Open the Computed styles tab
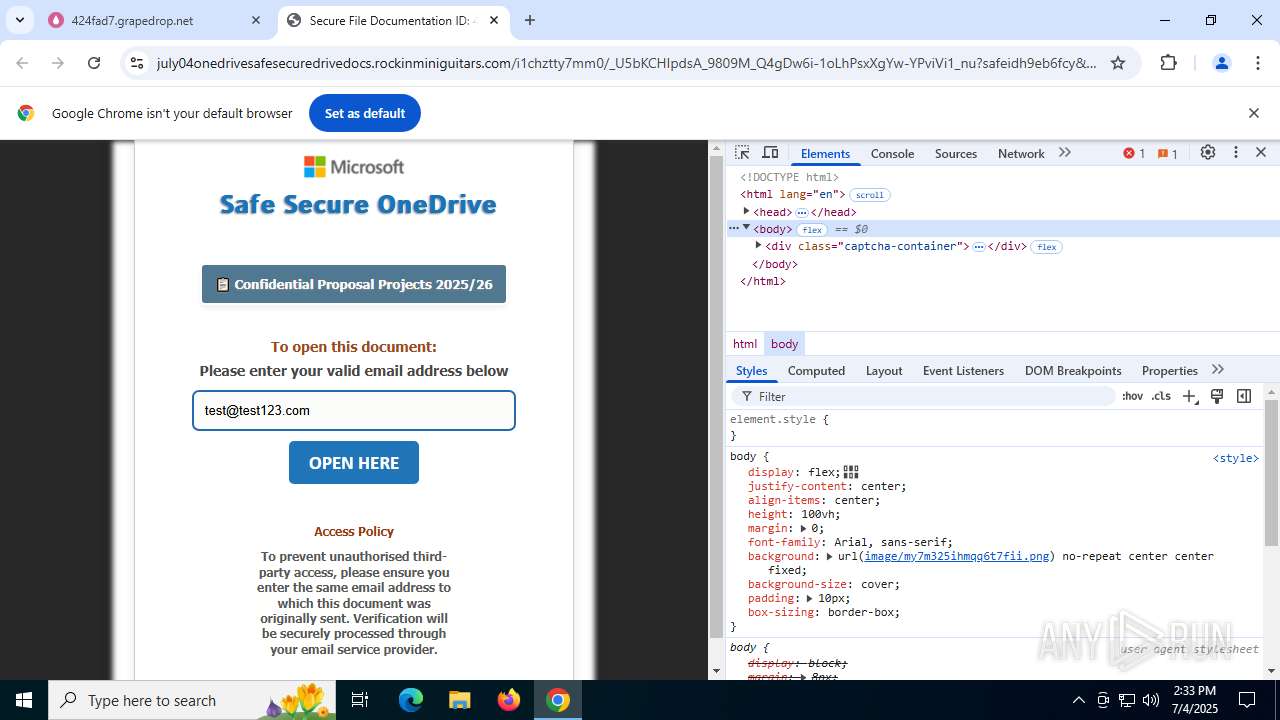 (x=816, y=371)
